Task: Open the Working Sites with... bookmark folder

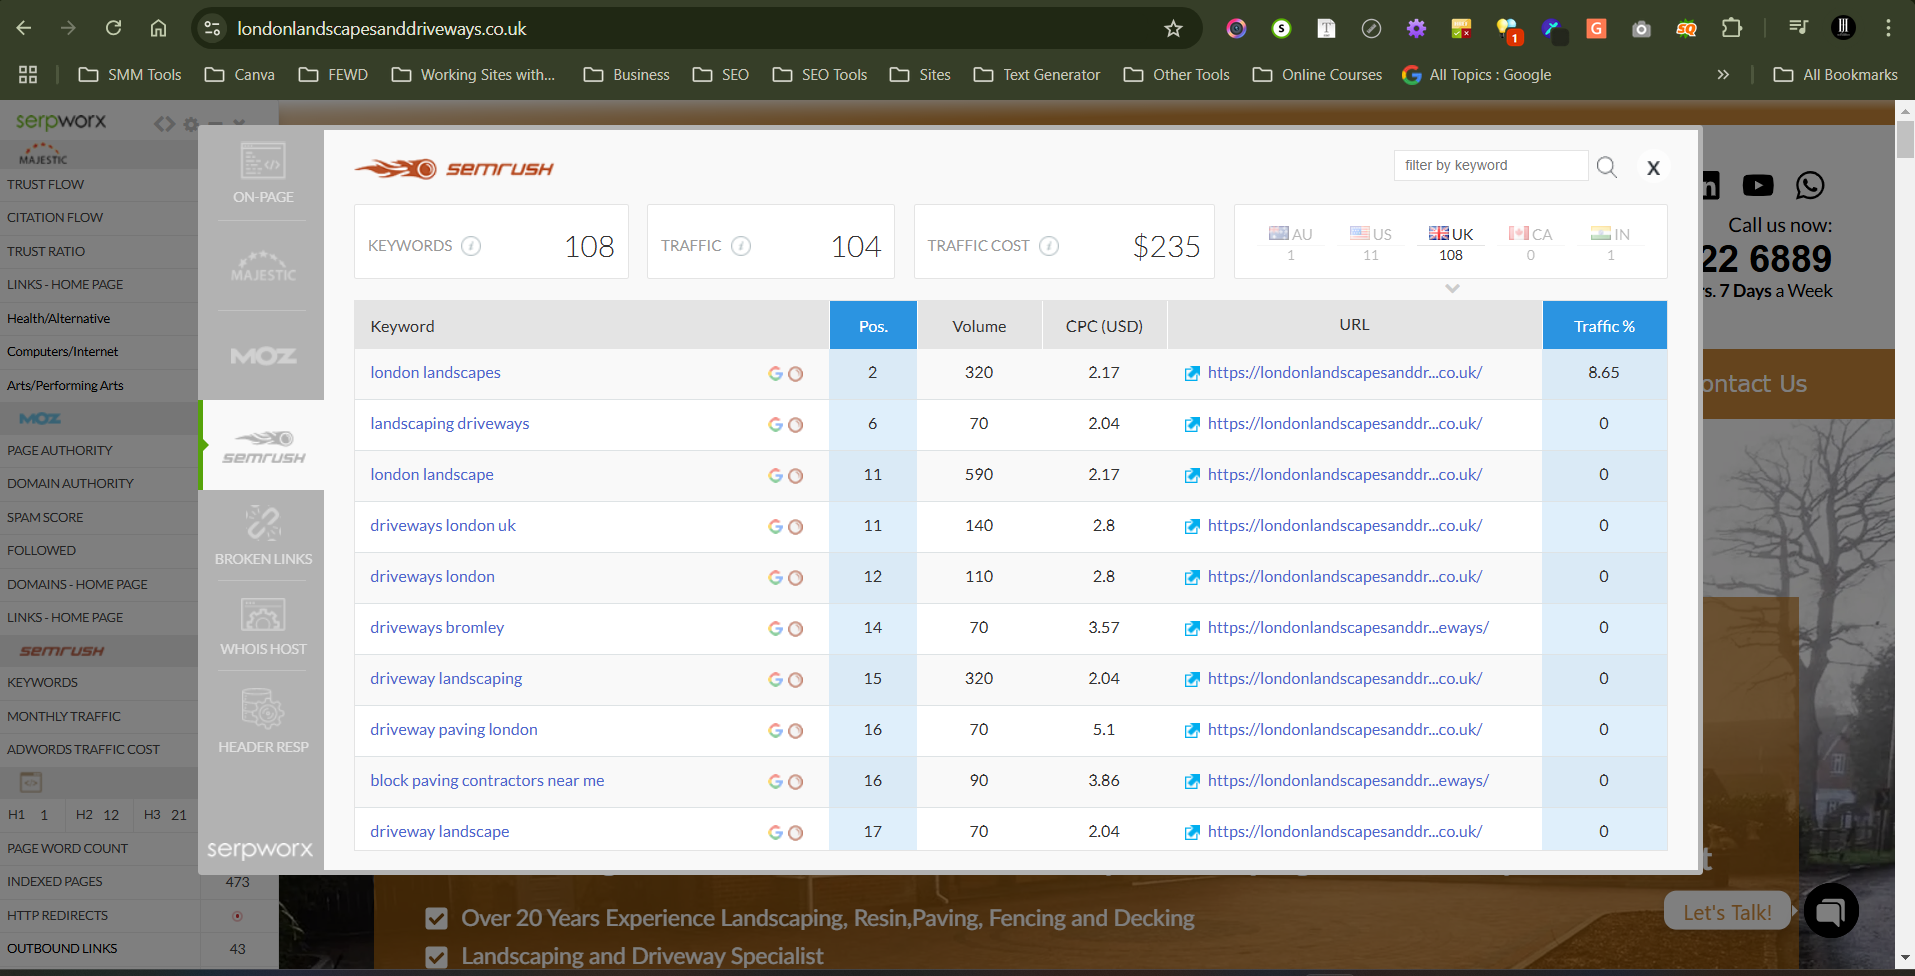Action: (x=473, y=74)
